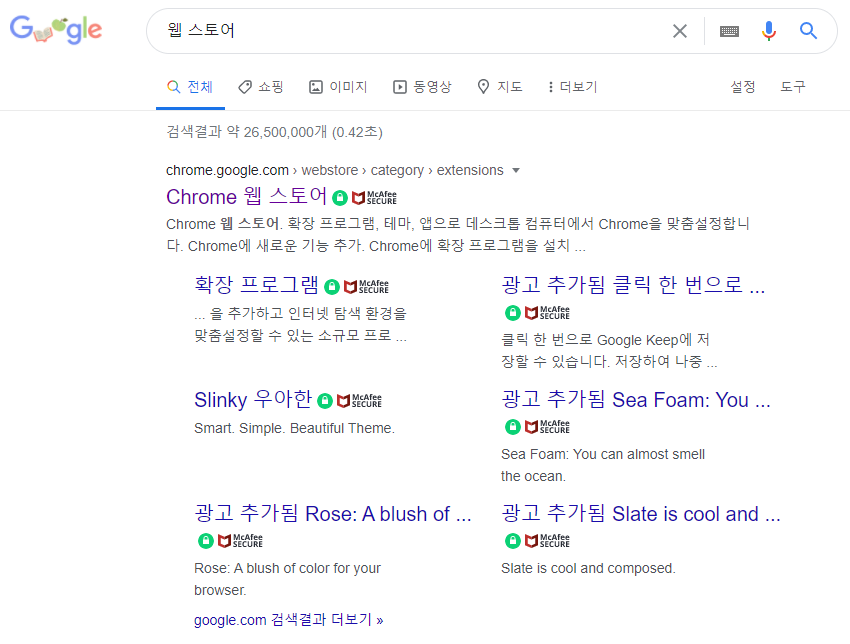The height and width of the screenshot is (644, 850).
Task: Open 광고 추가됨 클릭 한 번으로 link
Action: click(633, 285)
